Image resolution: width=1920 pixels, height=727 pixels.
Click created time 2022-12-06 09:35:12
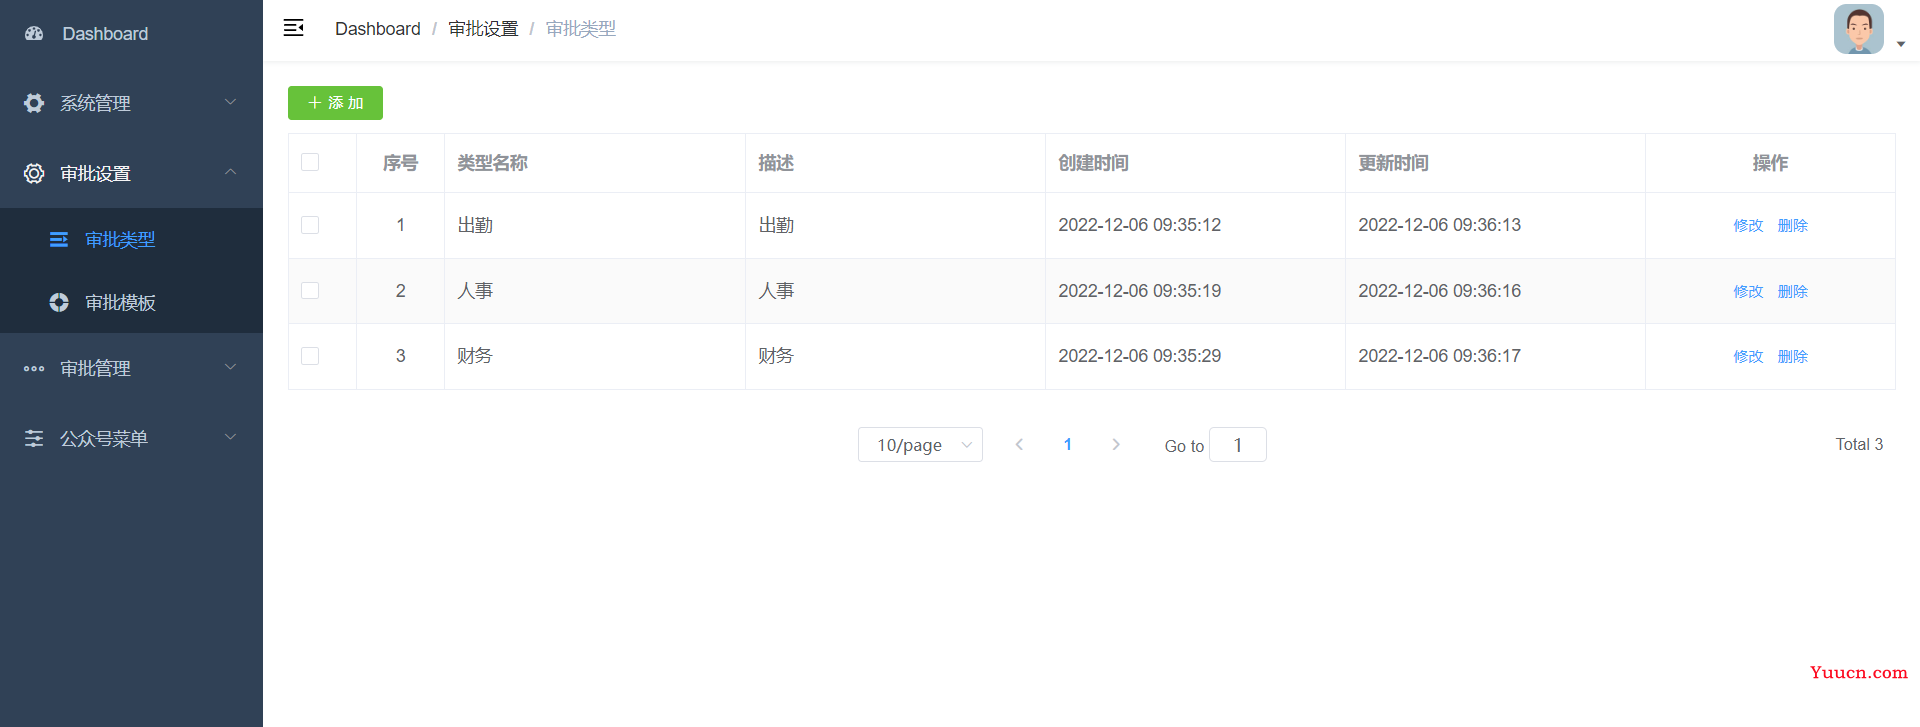[1139, 225]
